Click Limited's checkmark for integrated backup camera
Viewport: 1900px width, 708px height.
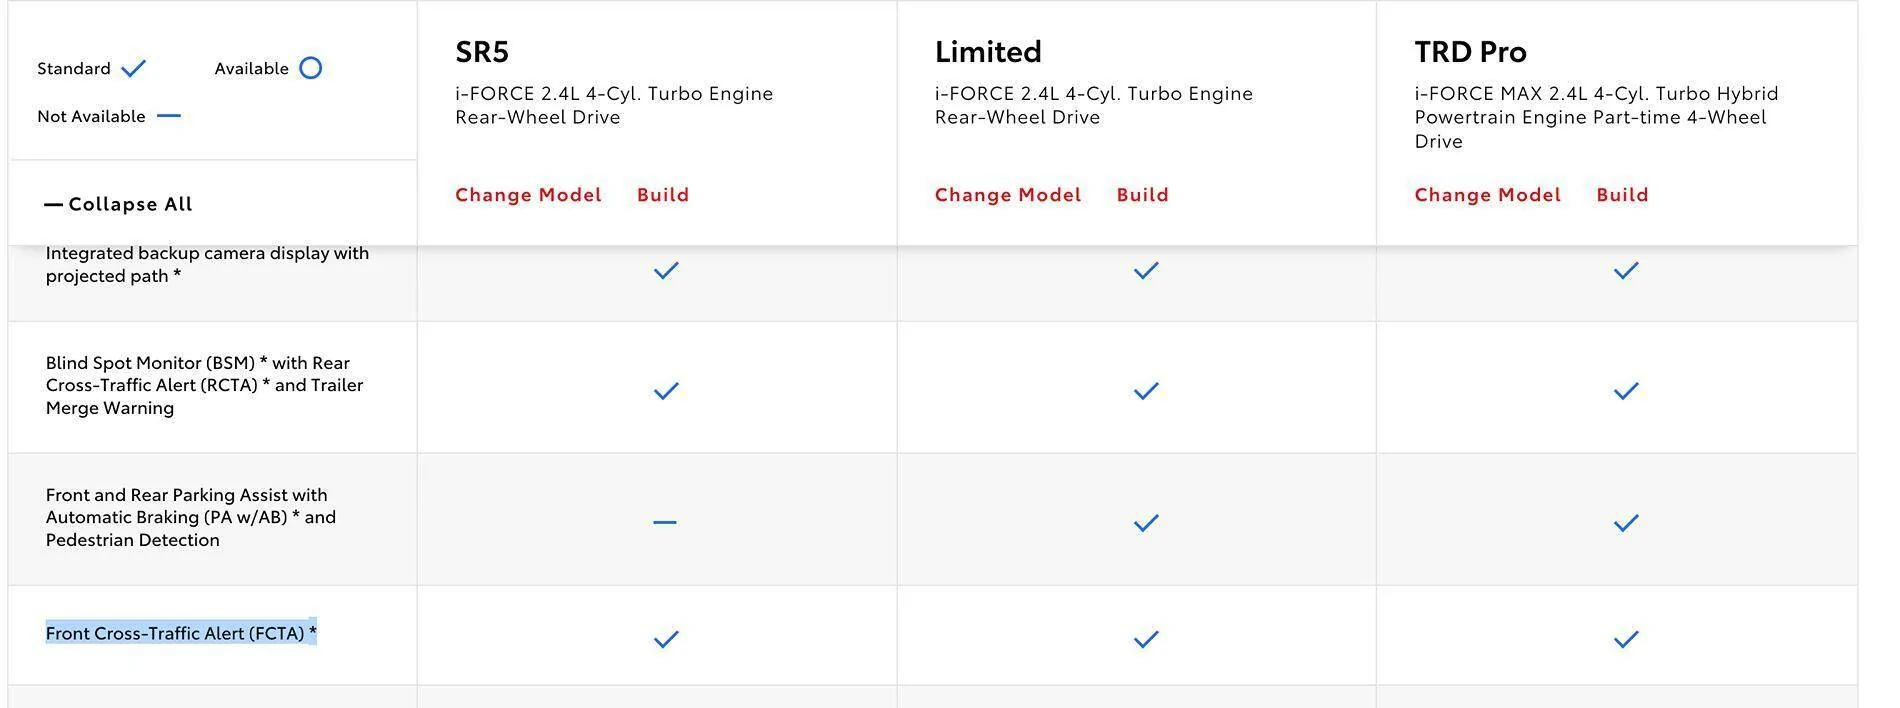click(1145, 269)
